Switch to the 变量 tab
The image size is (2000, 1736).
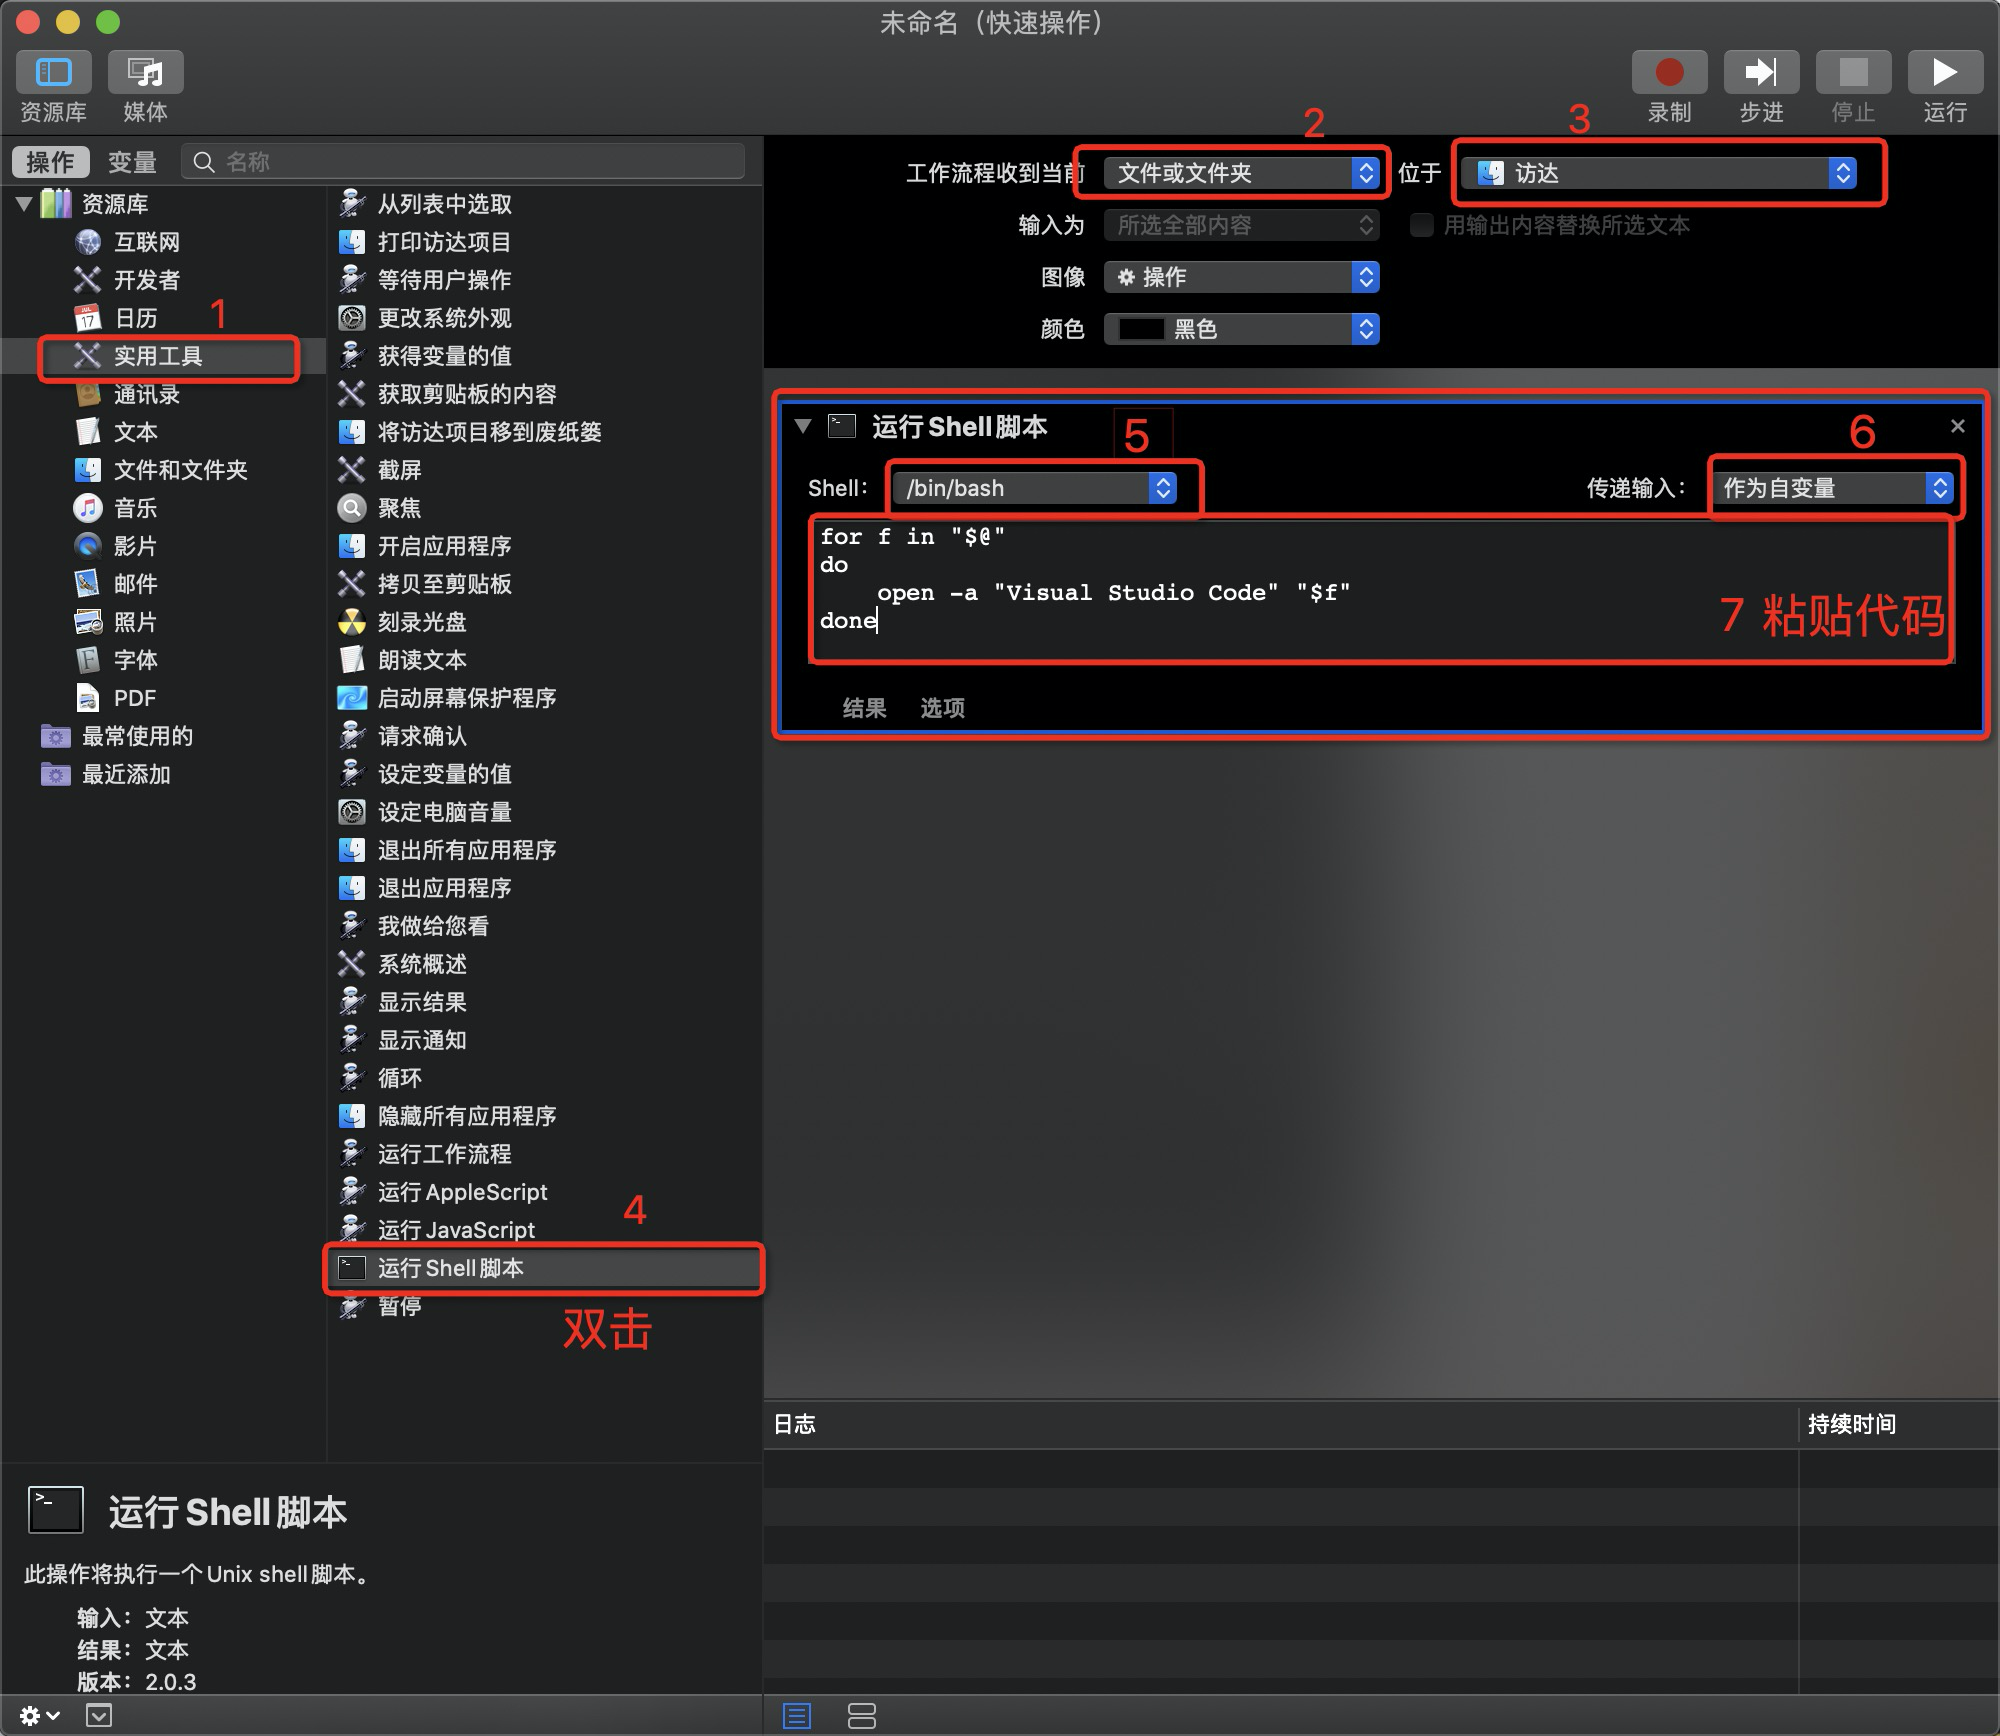pyautogui.click(x=132, y=162)
